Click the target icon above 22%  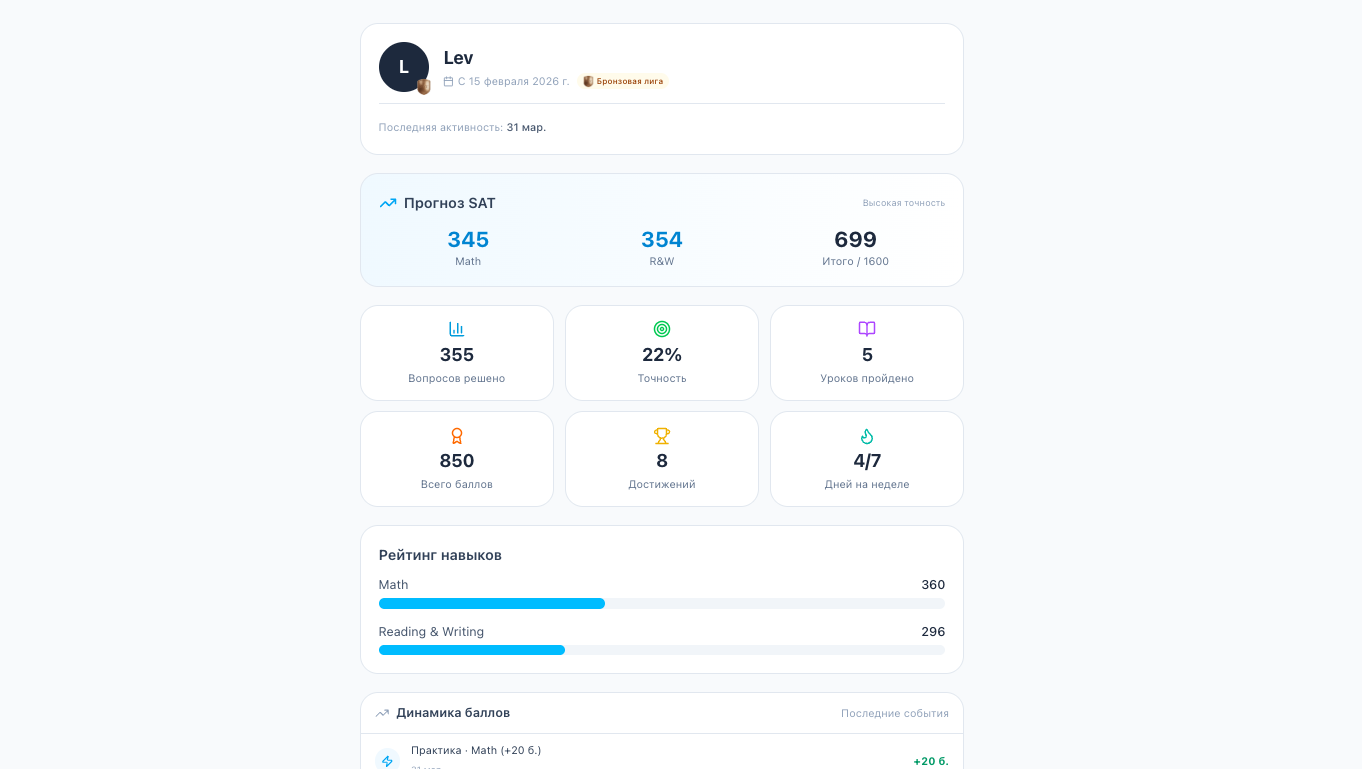[x=662, y=329]
